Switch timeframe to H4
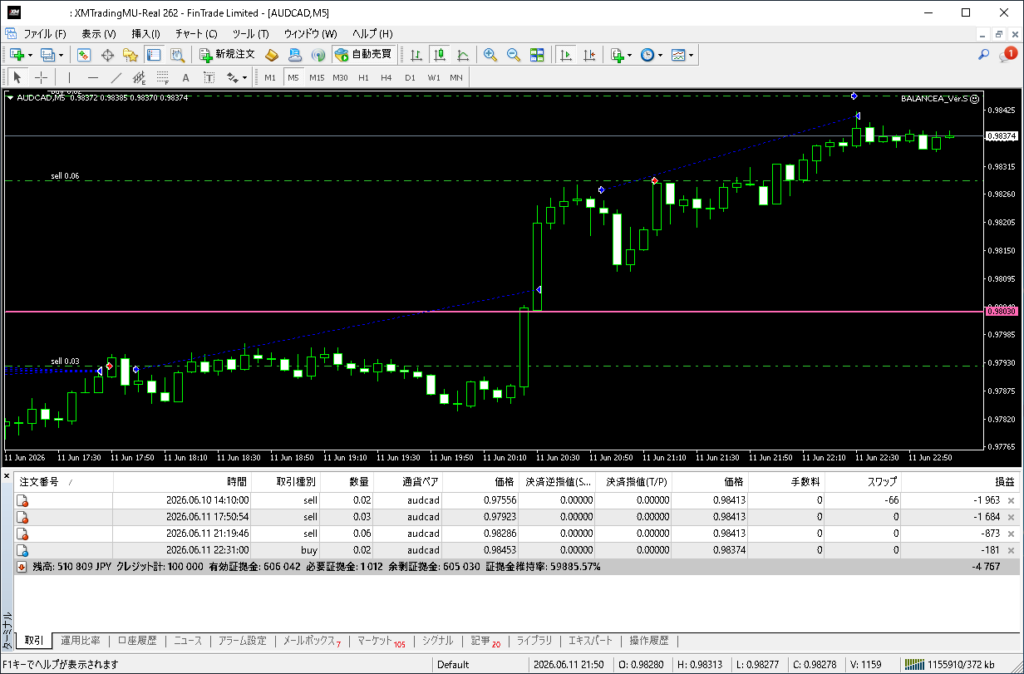1024x674 pixels. tap(387, 78)
